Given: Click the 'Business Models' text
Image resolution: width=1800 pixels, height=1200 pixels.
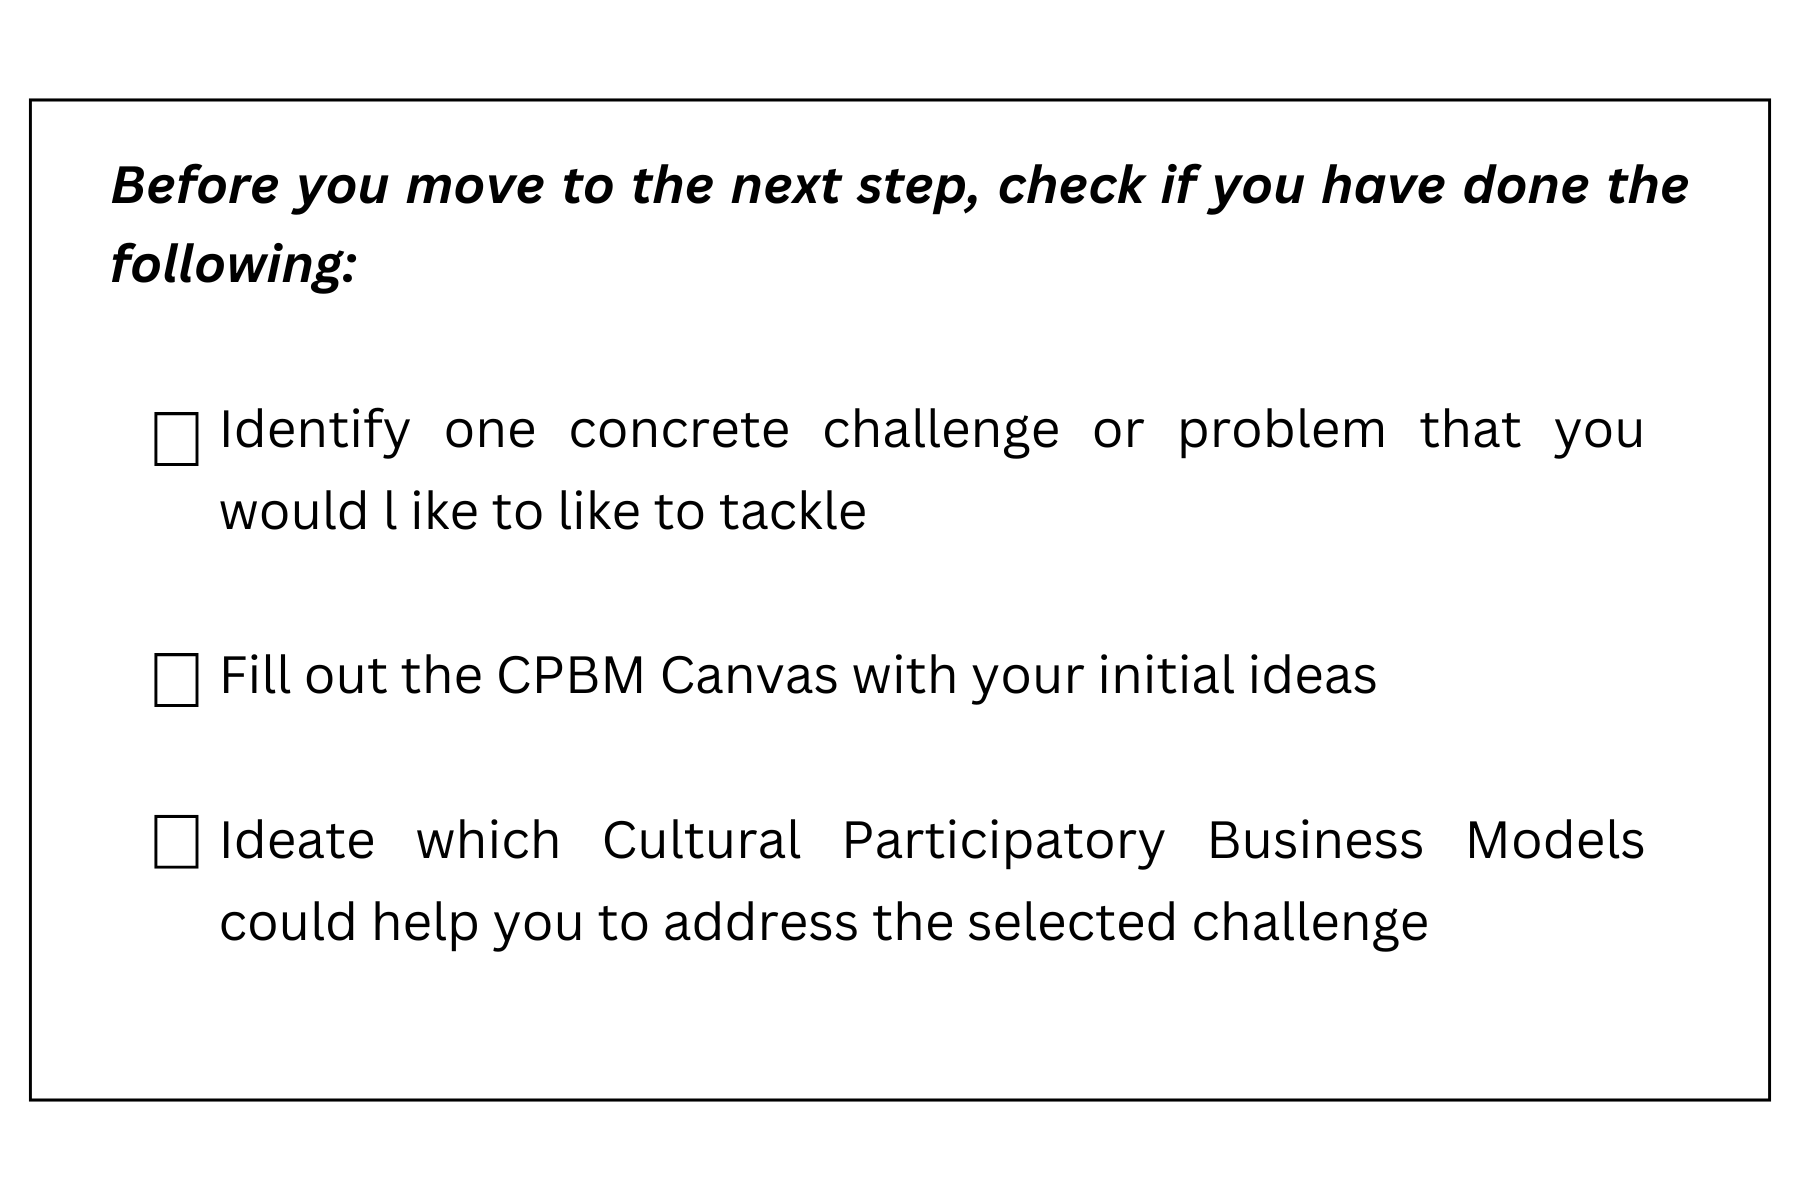Looking at the screenshot, I should coord(1425,841).
